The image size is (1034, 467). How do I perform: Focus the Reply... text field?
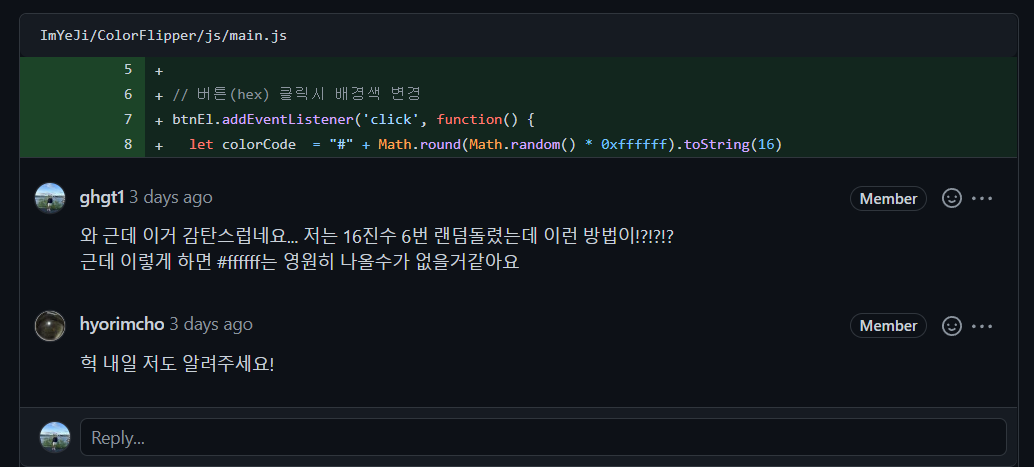tap(543, 437)
